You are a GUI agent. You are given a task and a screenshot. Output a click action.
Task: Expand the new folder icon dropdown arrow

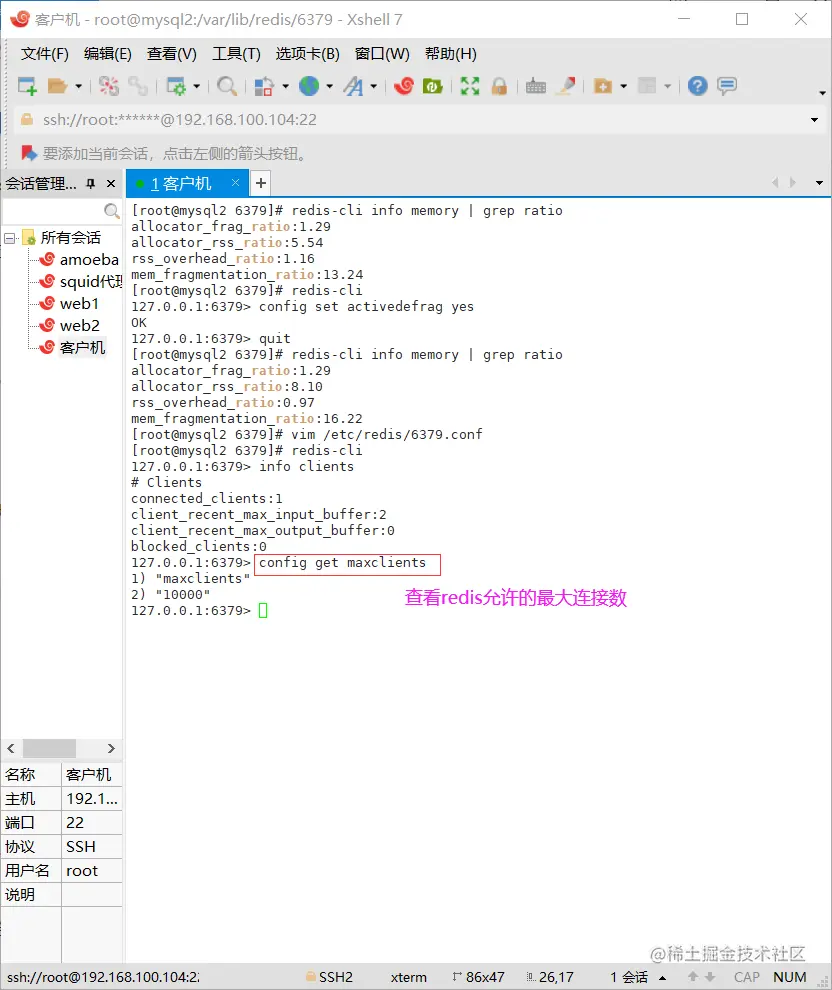pos(624,86)
